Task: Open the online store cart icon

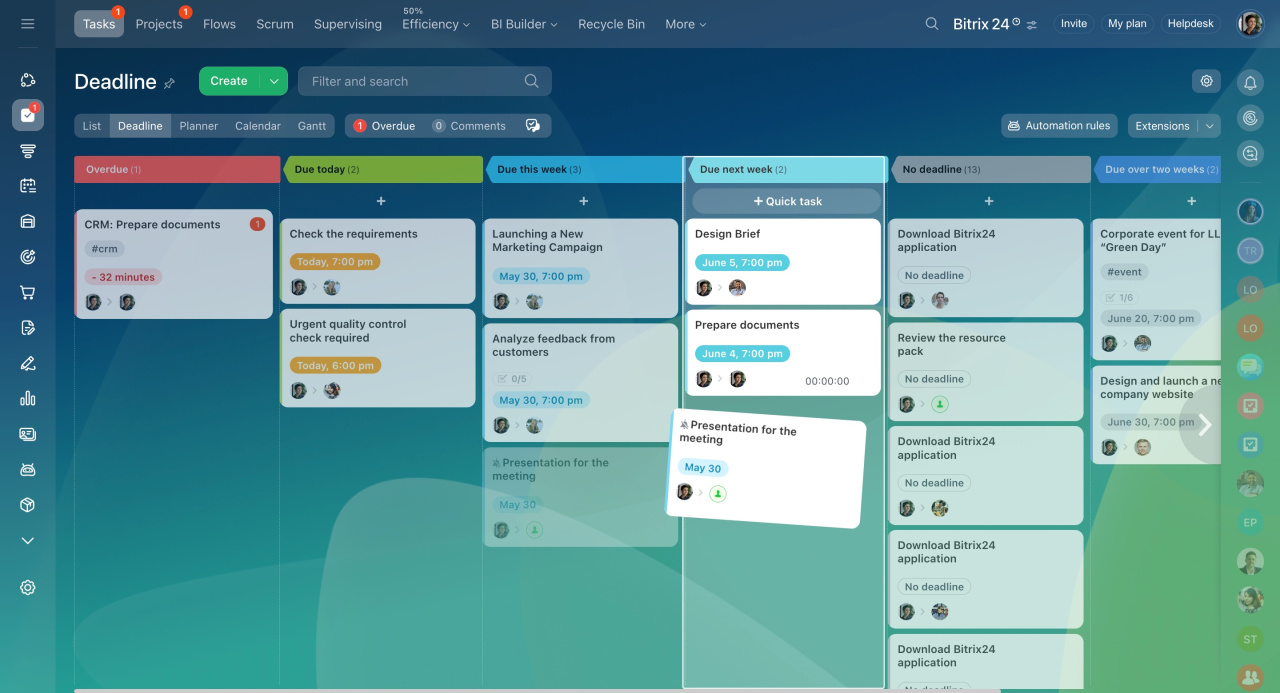Action: tap(28, 293)
